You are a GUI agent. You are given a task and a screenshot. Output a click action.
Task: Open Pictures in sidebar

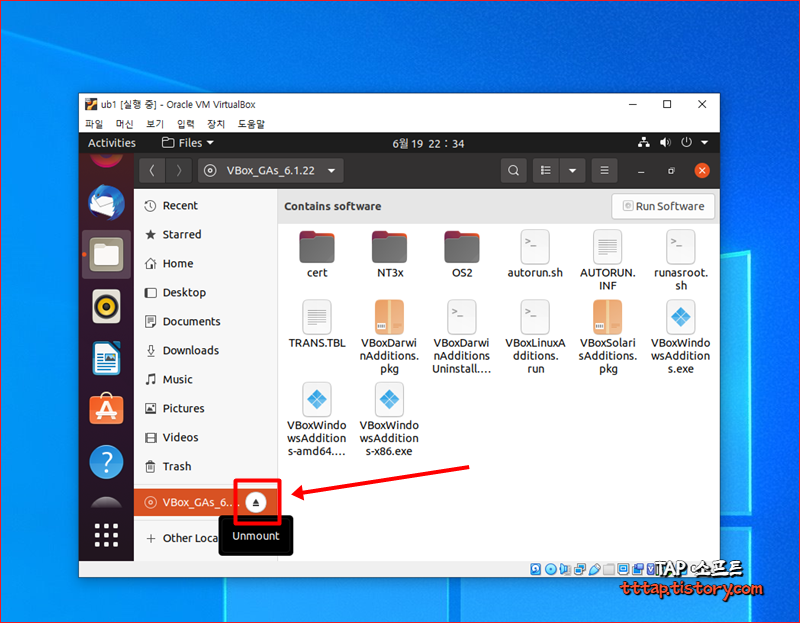tap(206, 409)
